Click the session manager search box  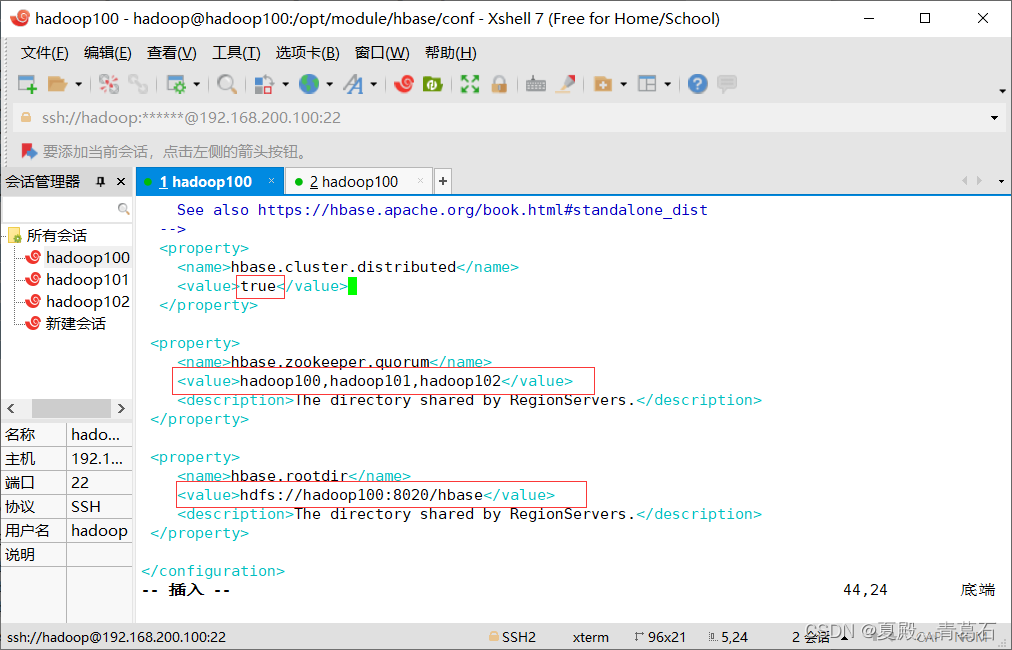pyautogui.click(x=59, y=208)
